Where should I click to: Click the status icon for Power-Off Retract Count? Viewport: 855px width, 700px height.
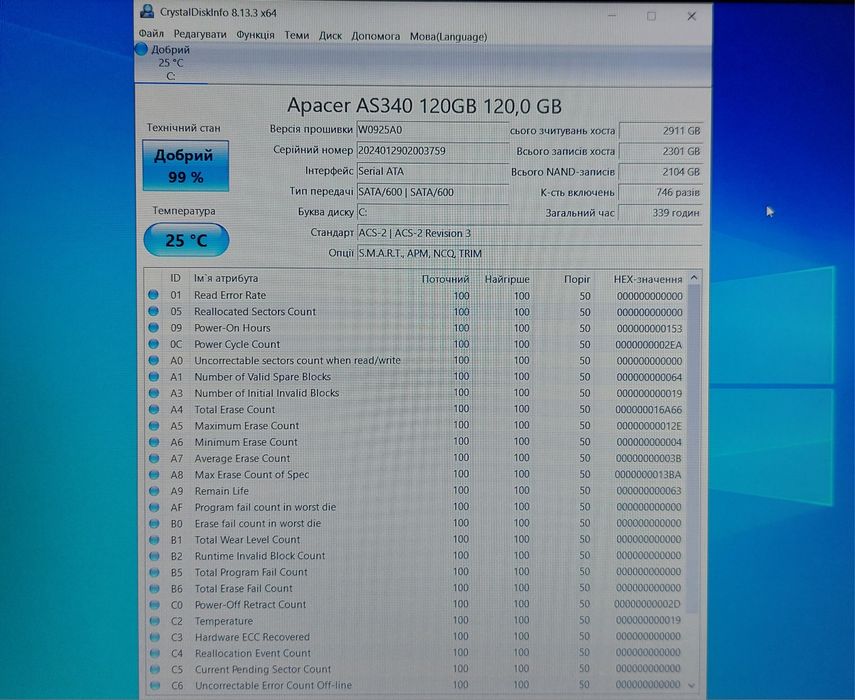pos(155,605)
